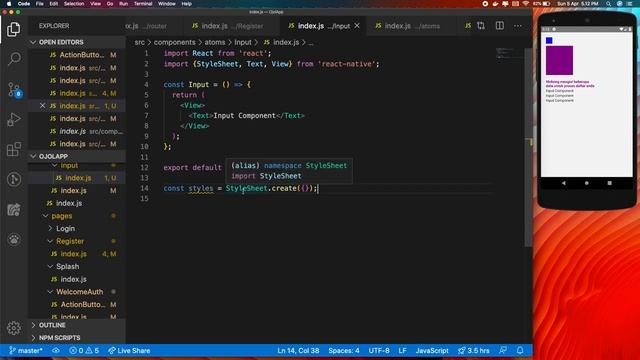Open the Wi-Fi menu bar icon
The image size is (640, 360).
click(x=526, y=4)
